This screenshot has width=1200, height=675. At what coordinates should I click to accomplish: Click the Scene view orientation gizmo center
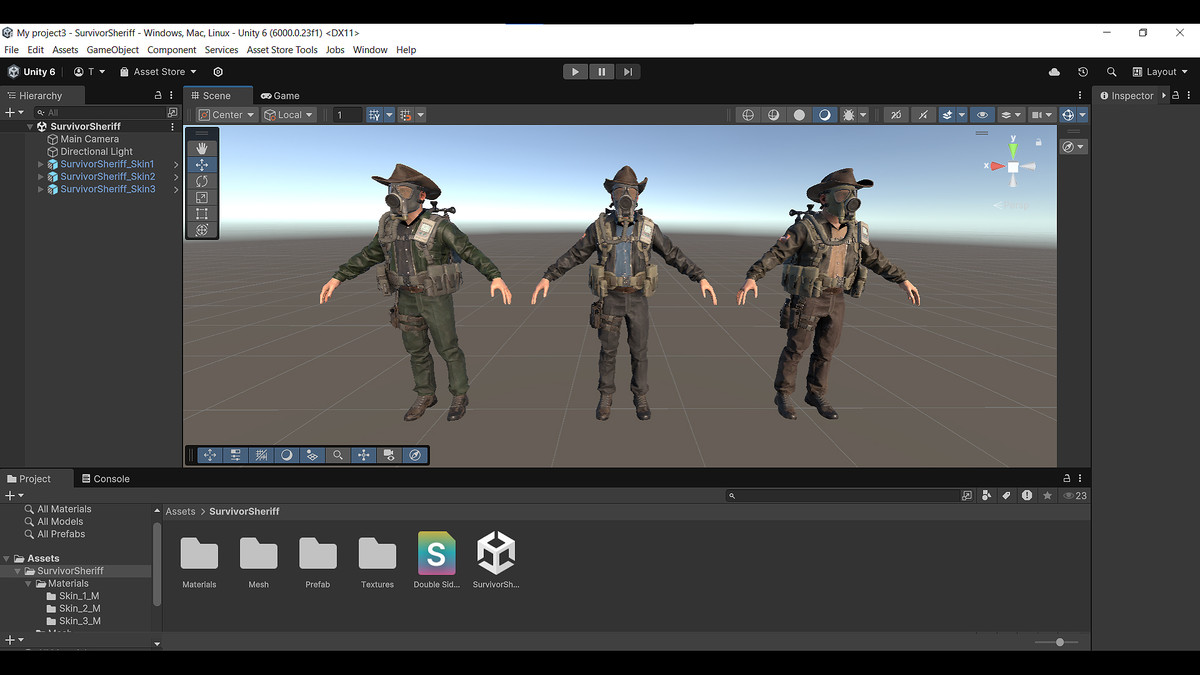(x=1013, y=167)
